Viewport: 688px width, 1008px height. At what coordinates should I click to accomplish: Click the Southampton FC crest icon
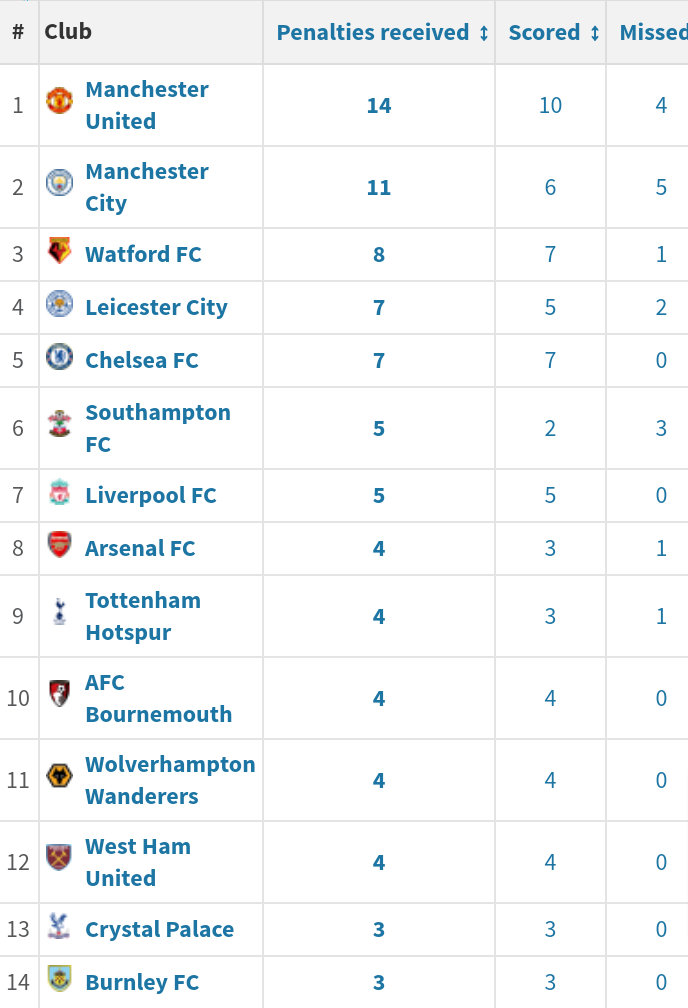coord(60,425)
